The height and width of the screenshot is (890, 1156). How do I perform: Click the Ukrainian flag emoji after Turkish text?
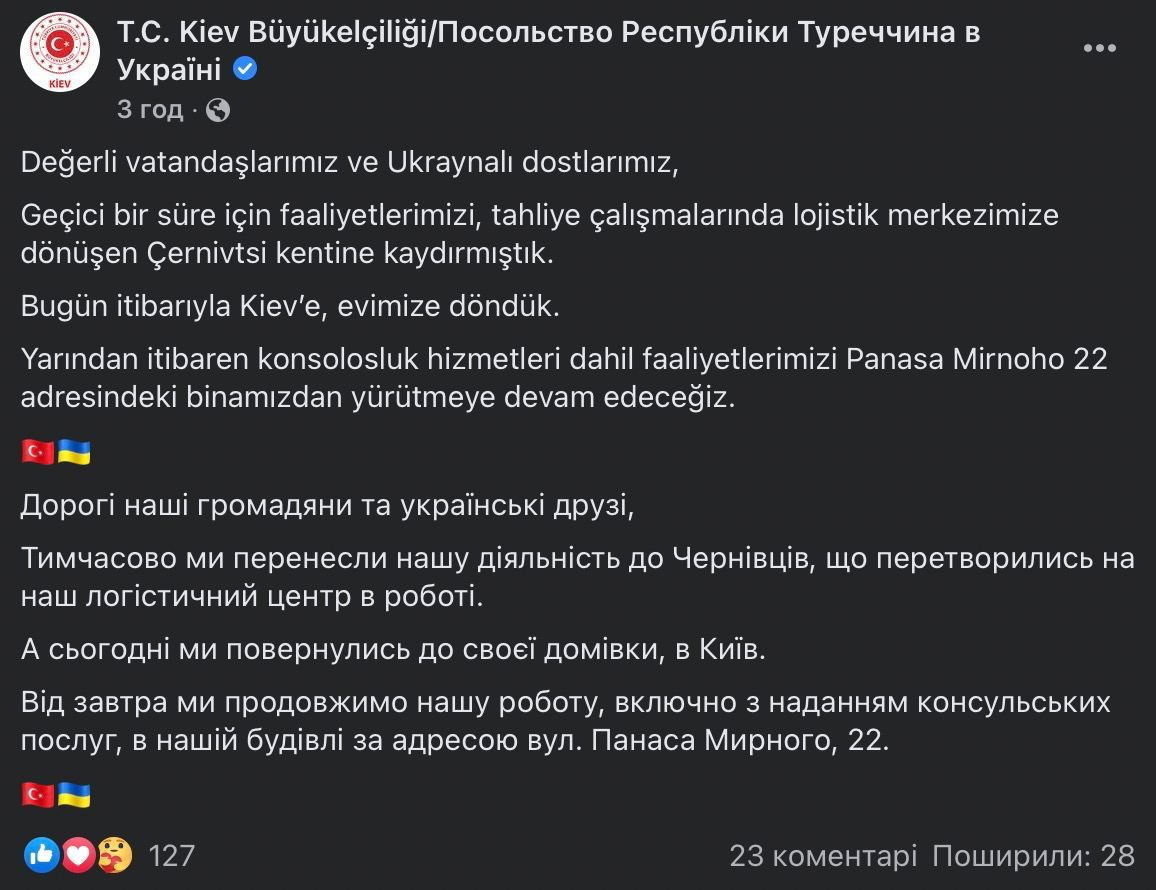coord(74,451)
